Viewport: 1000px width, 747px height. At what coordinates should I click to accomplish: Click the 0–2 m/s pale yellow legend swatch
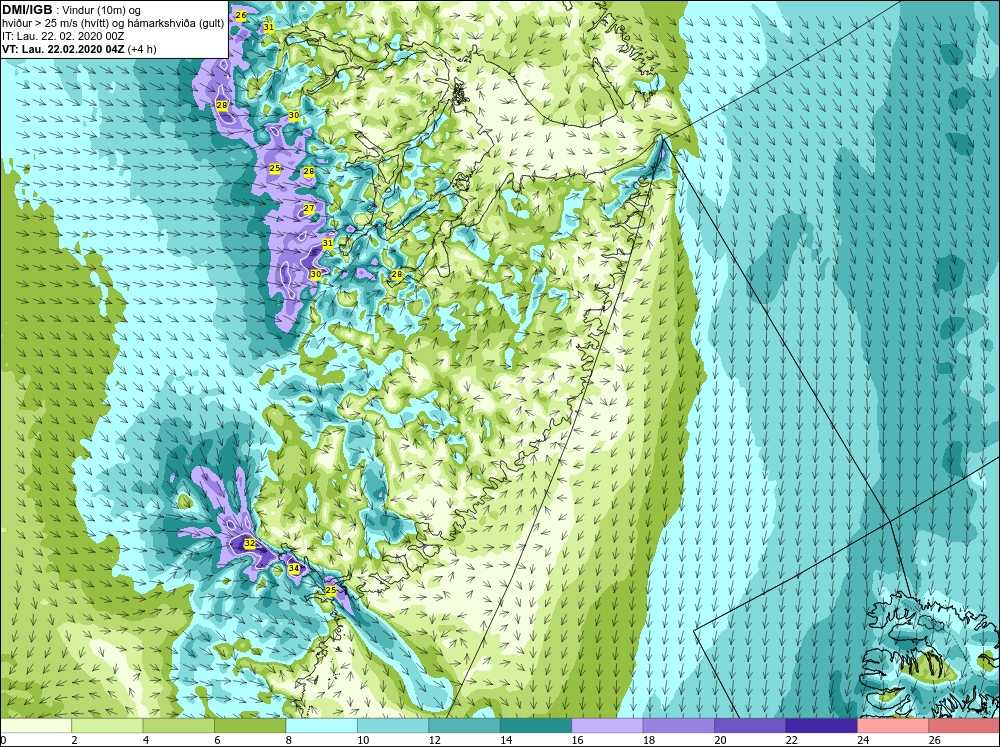(x=36, y=725)
